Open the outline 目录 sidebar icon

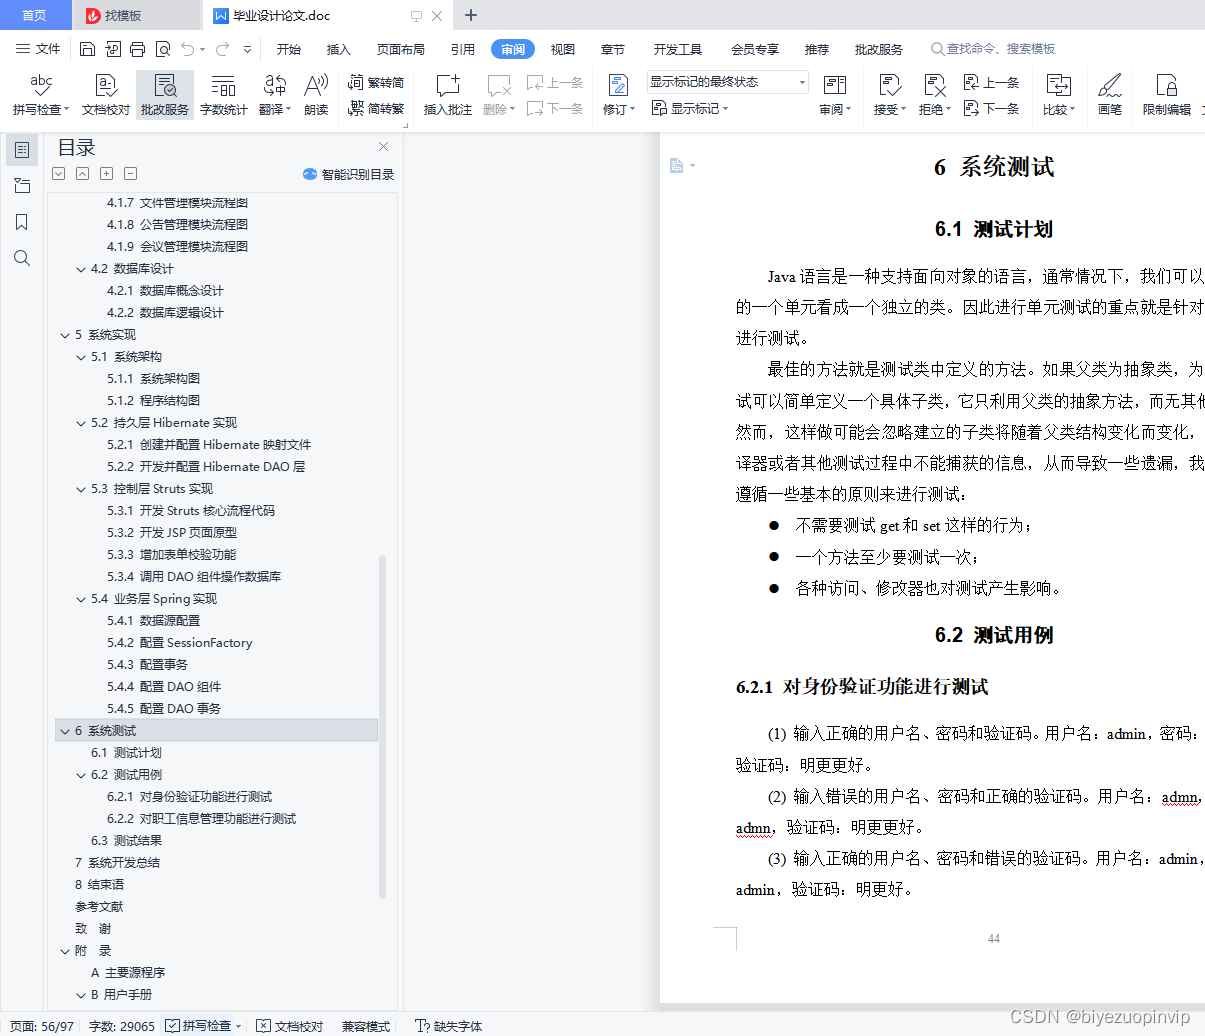click(x=22, y=150)
